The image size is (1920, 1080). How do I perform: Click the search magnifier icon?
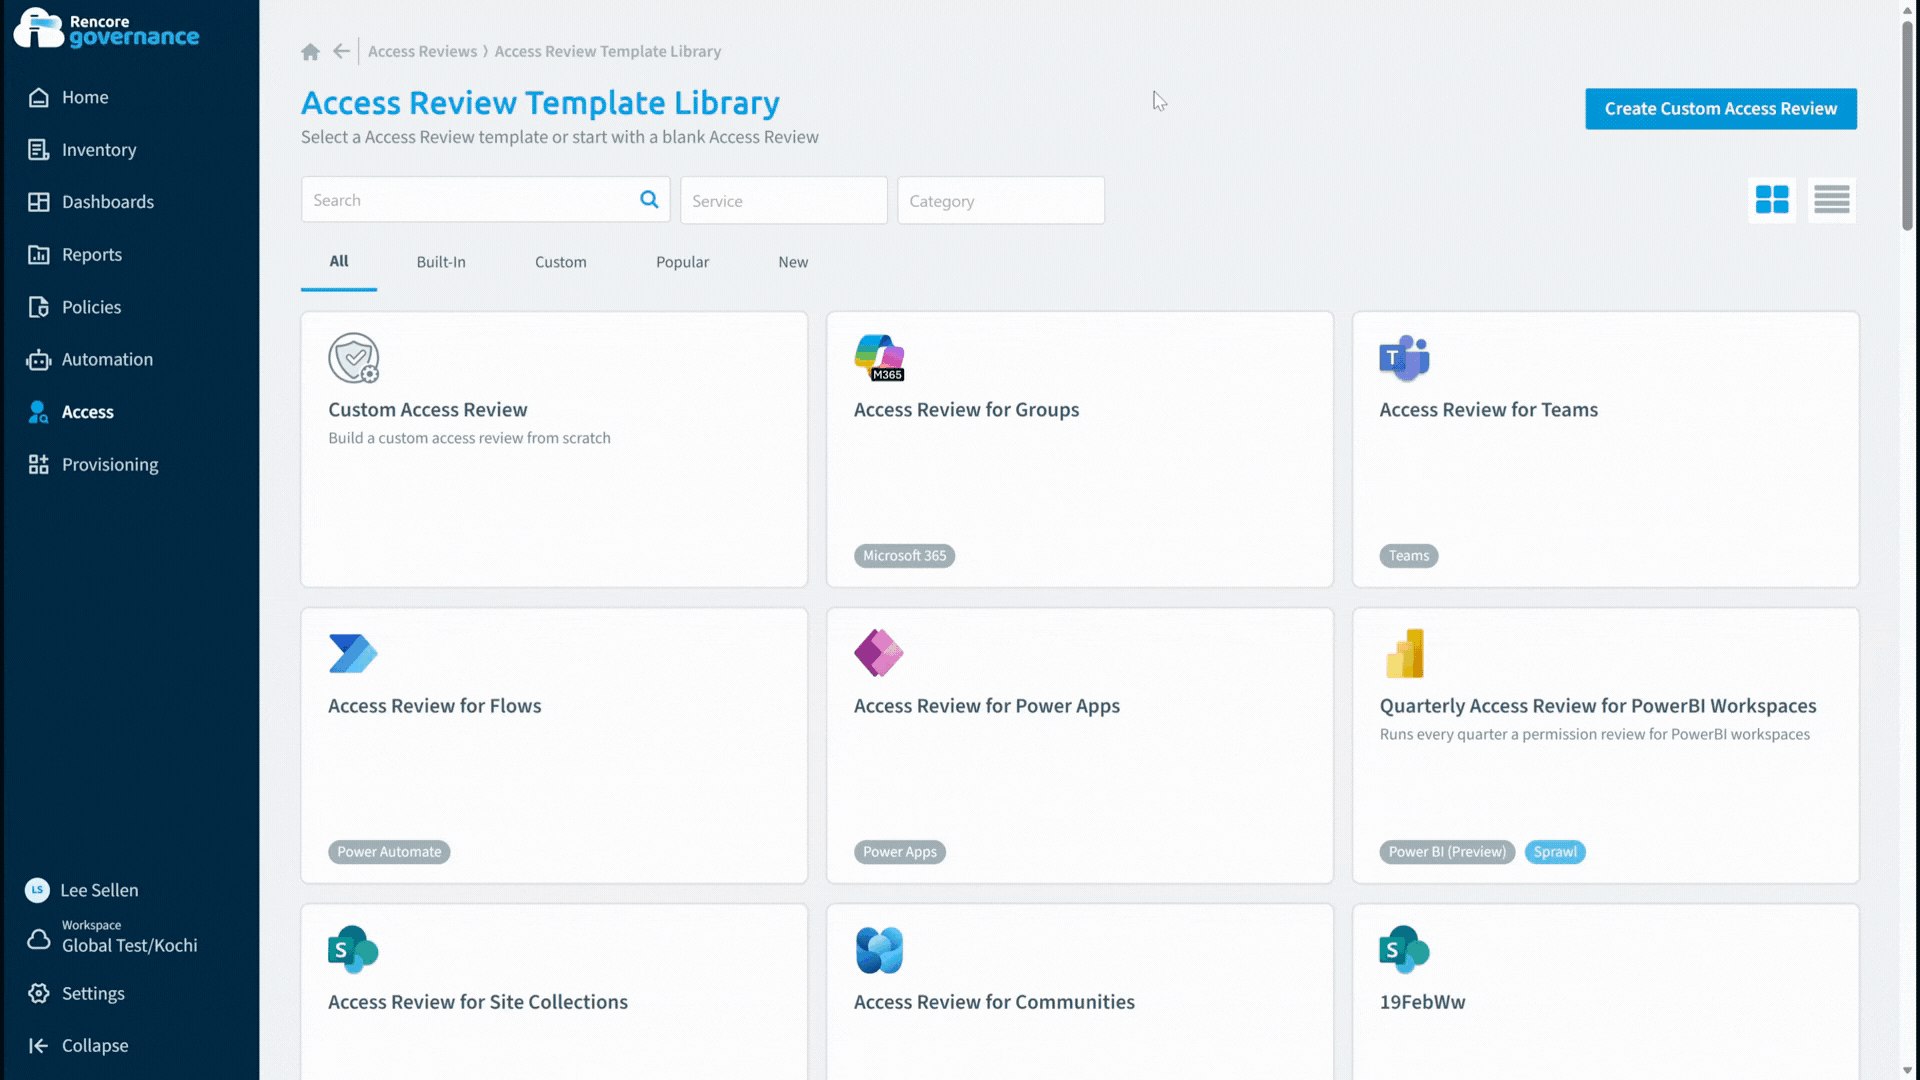pos(648,199)
